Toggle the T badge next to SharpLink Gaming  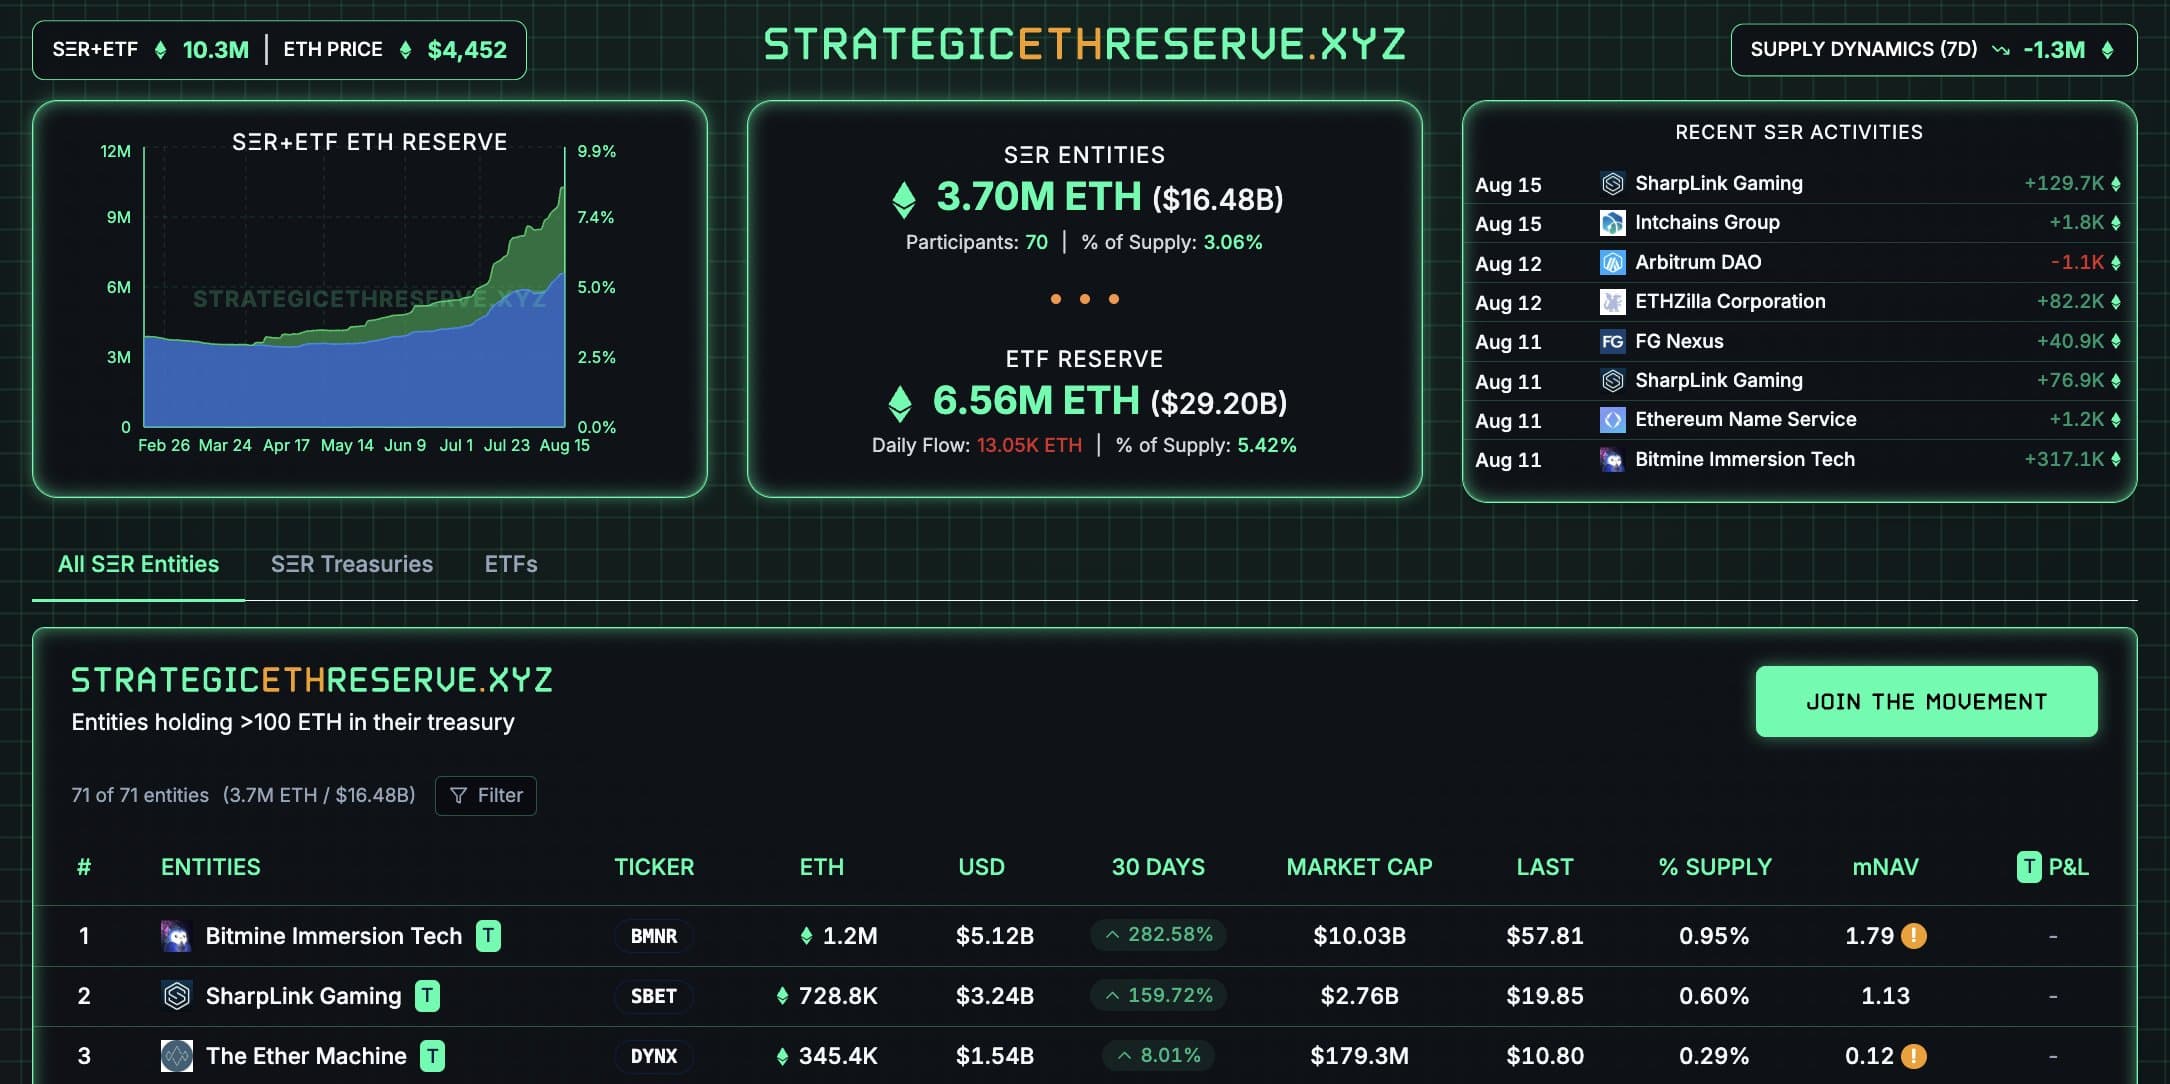tap(427, 996)
